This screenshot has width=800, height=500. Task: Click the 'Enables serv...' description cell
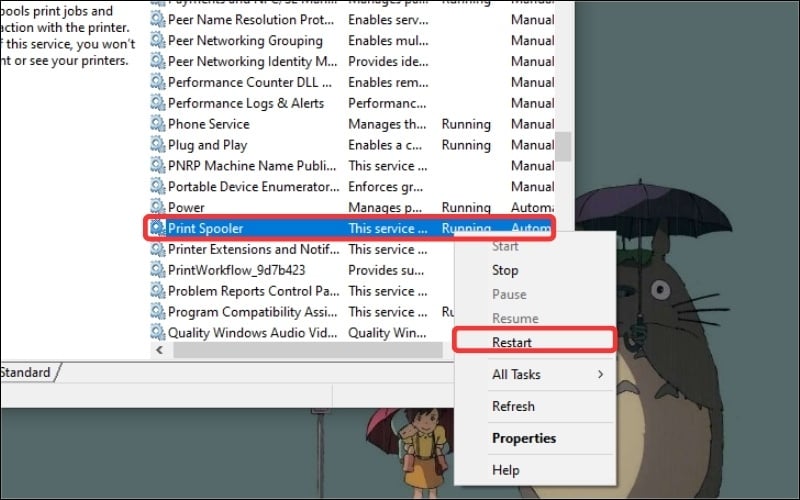[x=388, y=19]
